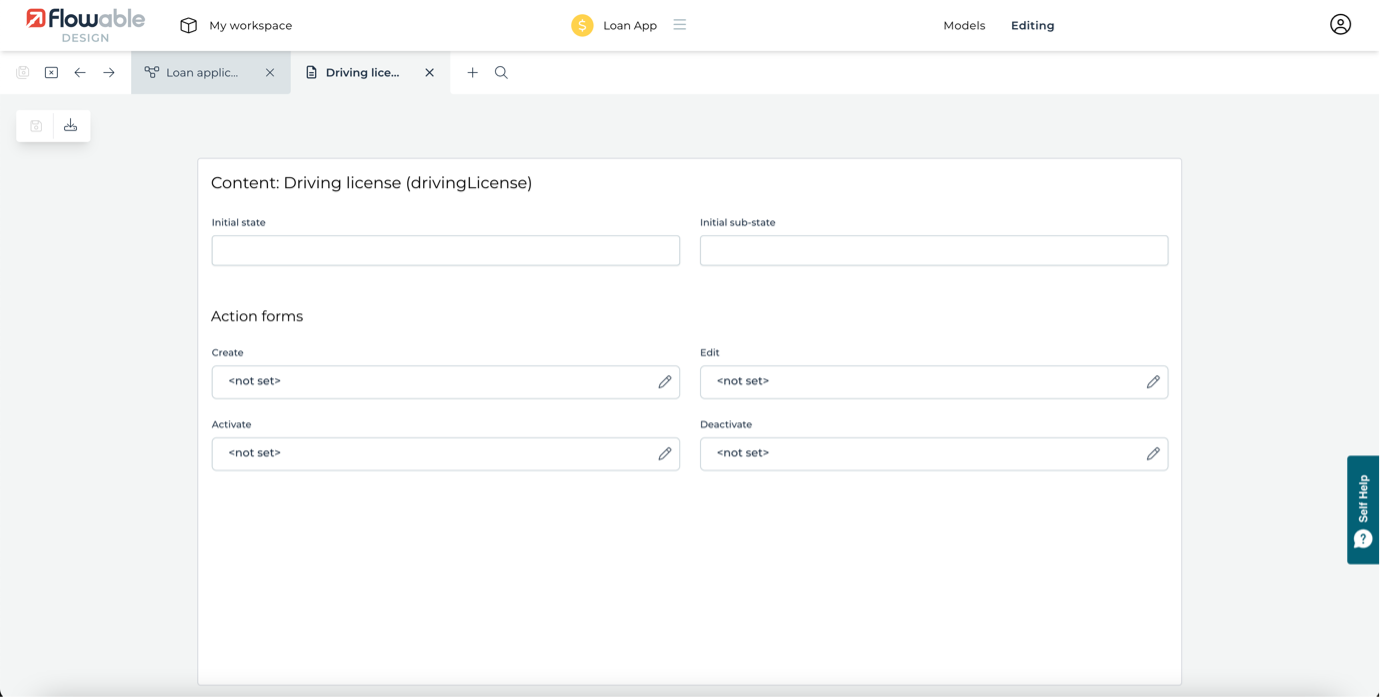
Task: Open a new tab with plus icon
Action: coord(472,73)
